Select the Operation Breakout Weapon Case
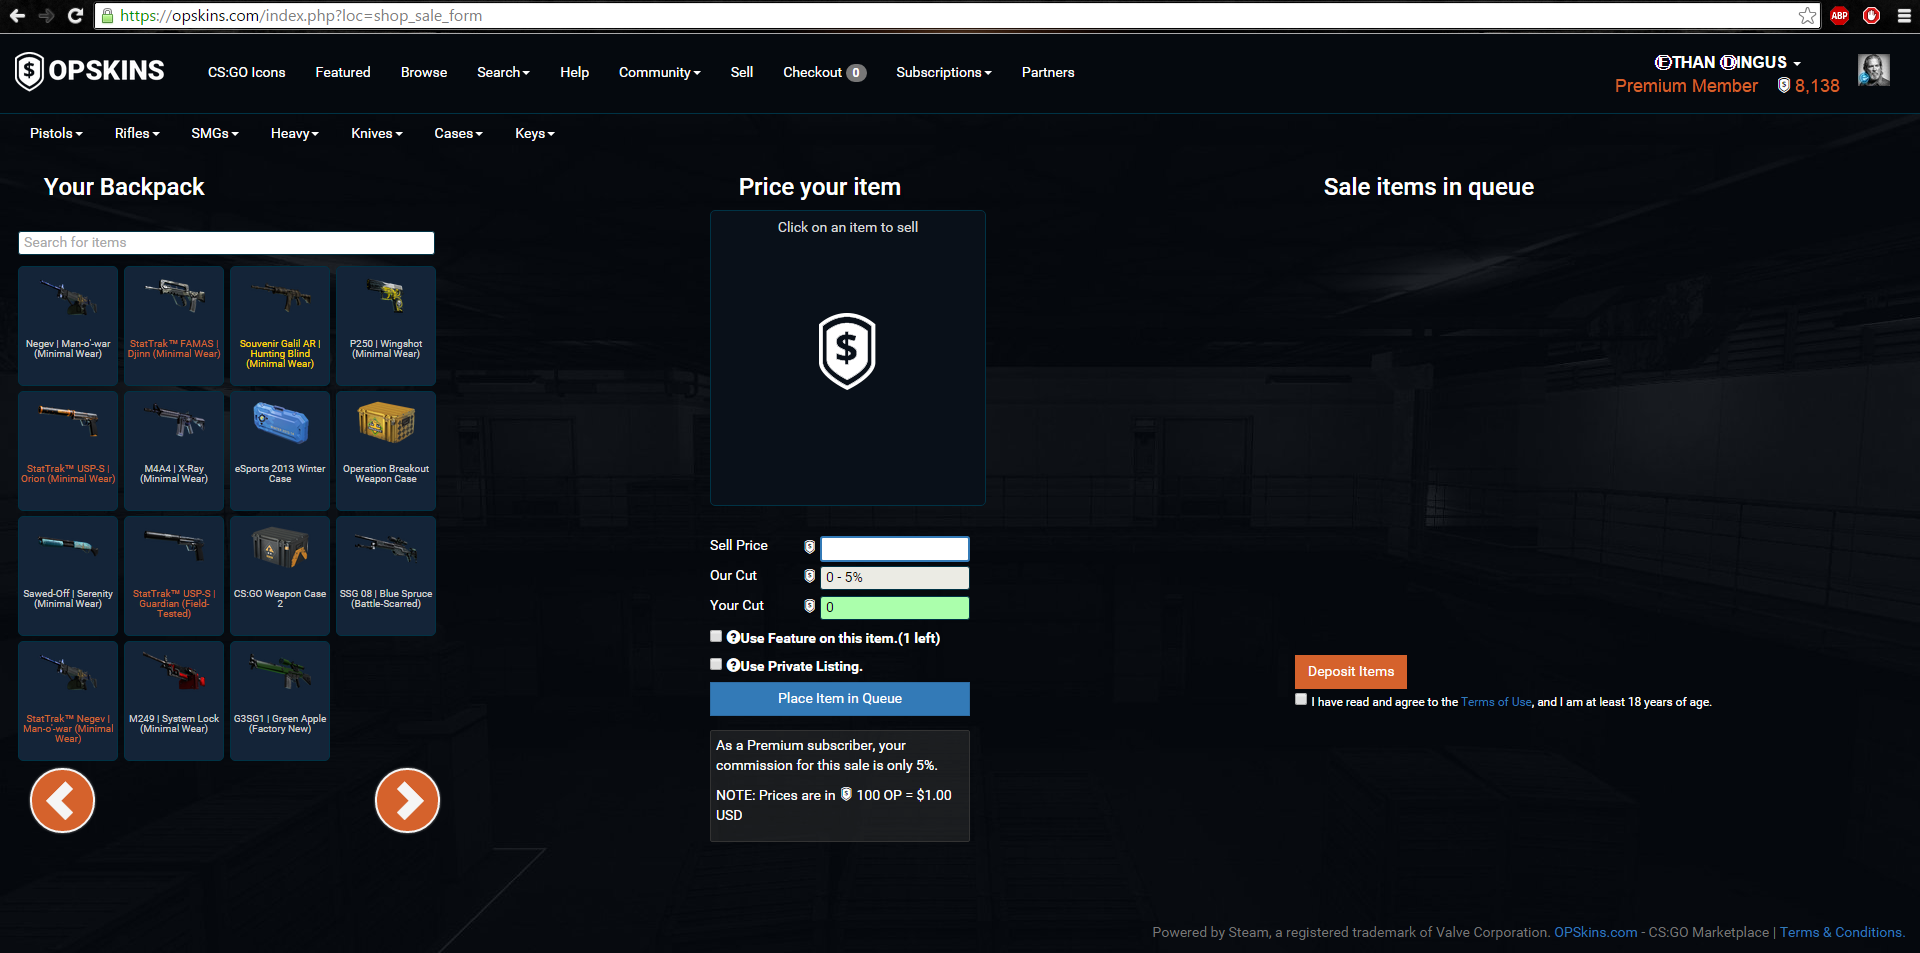The height and width of the screenshot is (953, 1920). point(386,451)
